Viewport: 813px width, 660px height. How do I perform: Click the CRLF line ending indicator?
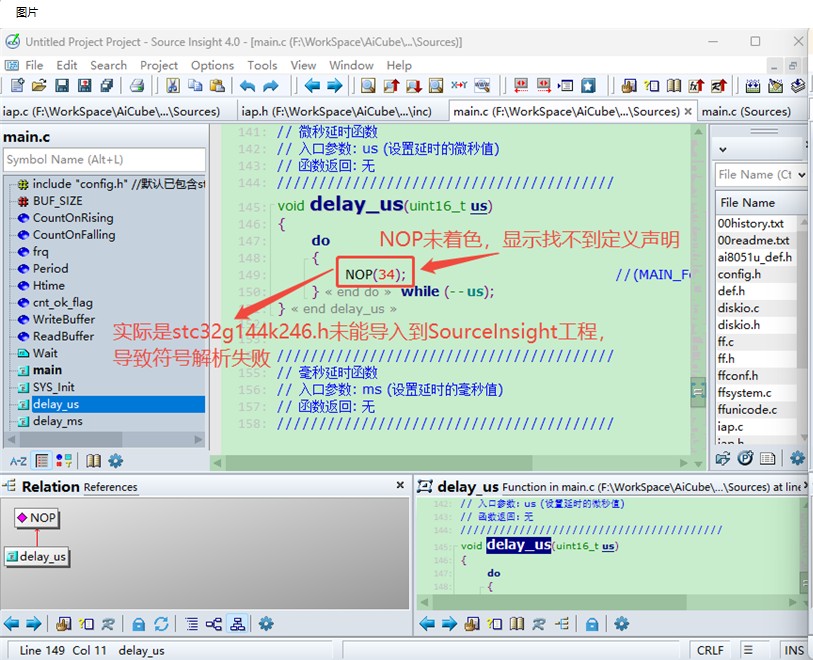pyautogui.click(x=710, y=650)
